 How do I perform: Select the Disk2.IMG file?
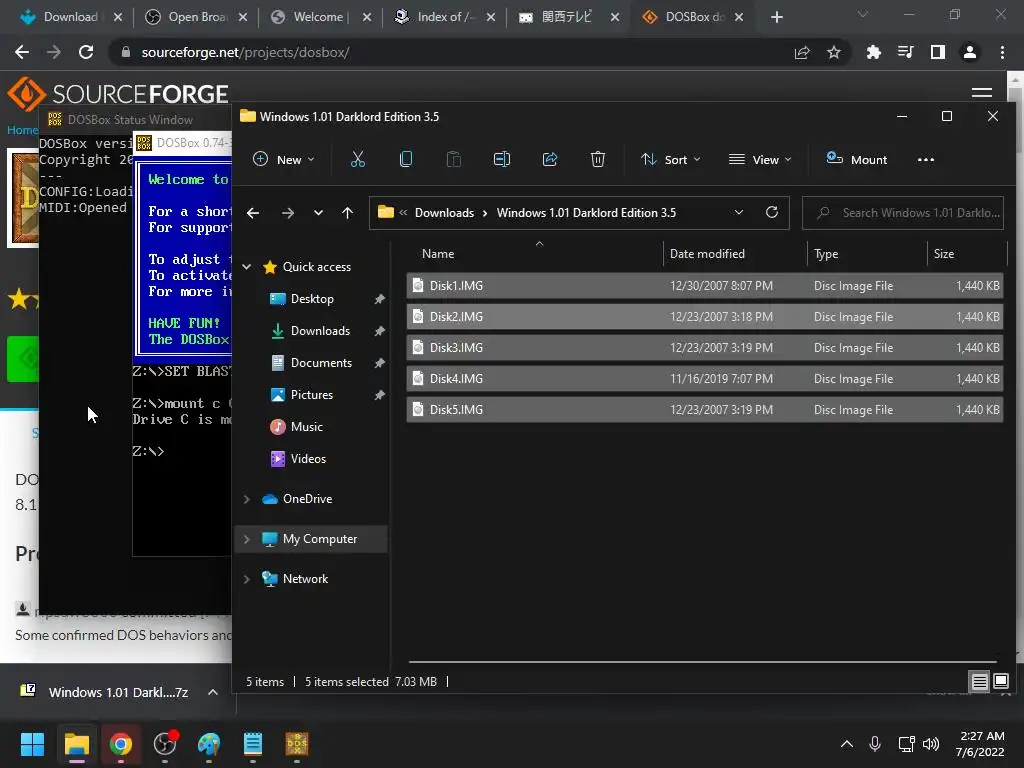(704, 317)
